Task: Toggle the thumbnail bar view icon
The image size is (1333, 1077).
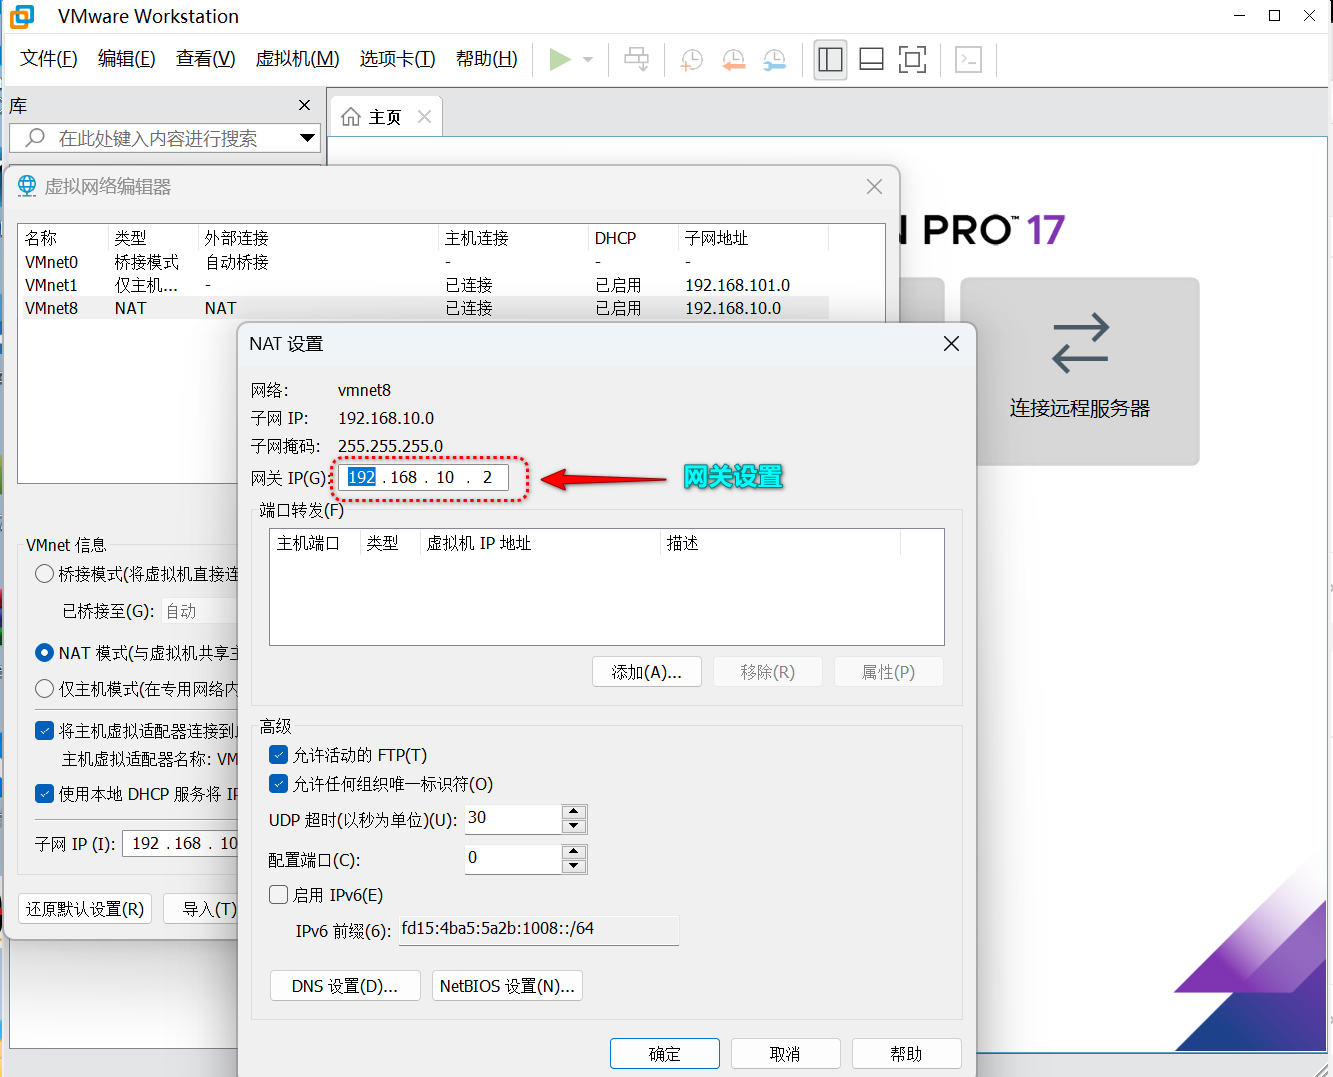Action: 871,60
